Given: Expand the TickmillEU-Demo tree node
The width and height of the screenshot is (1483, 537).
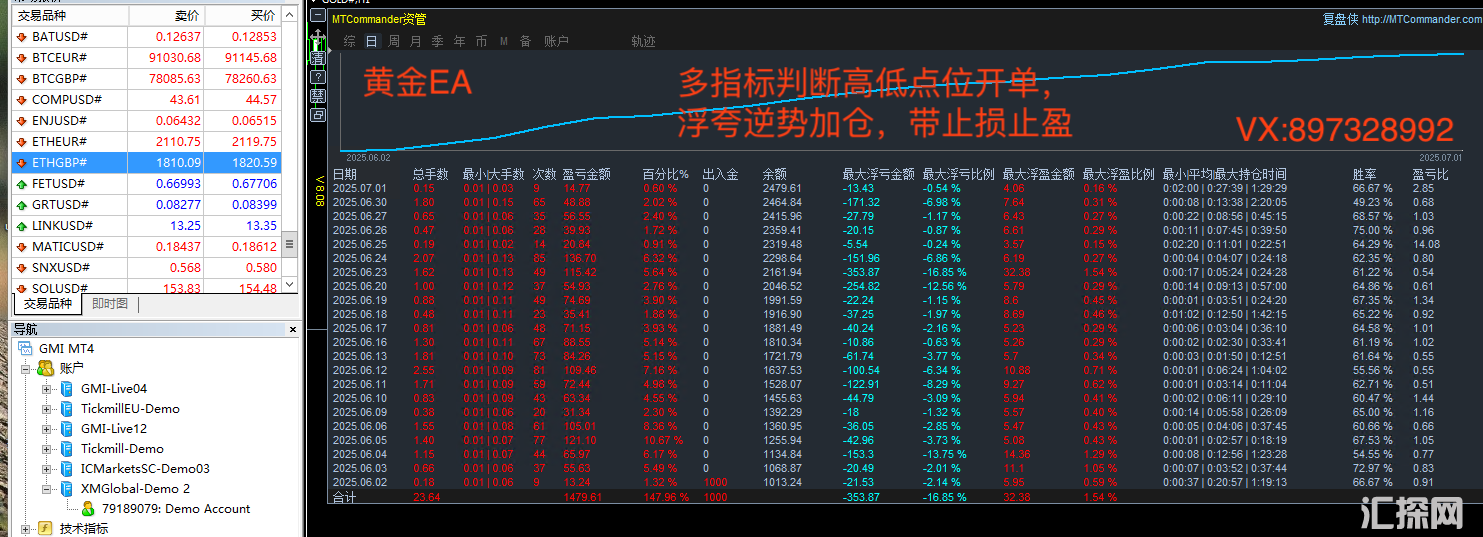Looking at the screenshot, I should tap(47, 409).
